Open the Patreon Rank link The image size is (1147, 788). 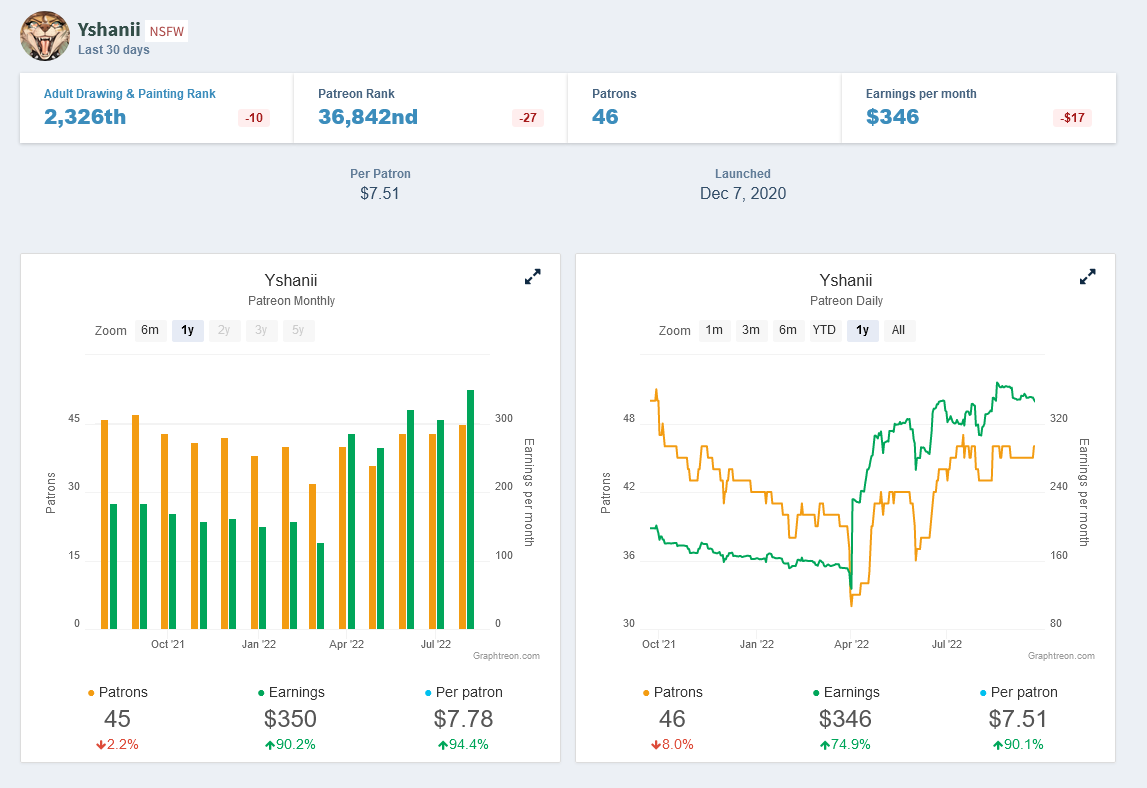(x=356, y=94)
